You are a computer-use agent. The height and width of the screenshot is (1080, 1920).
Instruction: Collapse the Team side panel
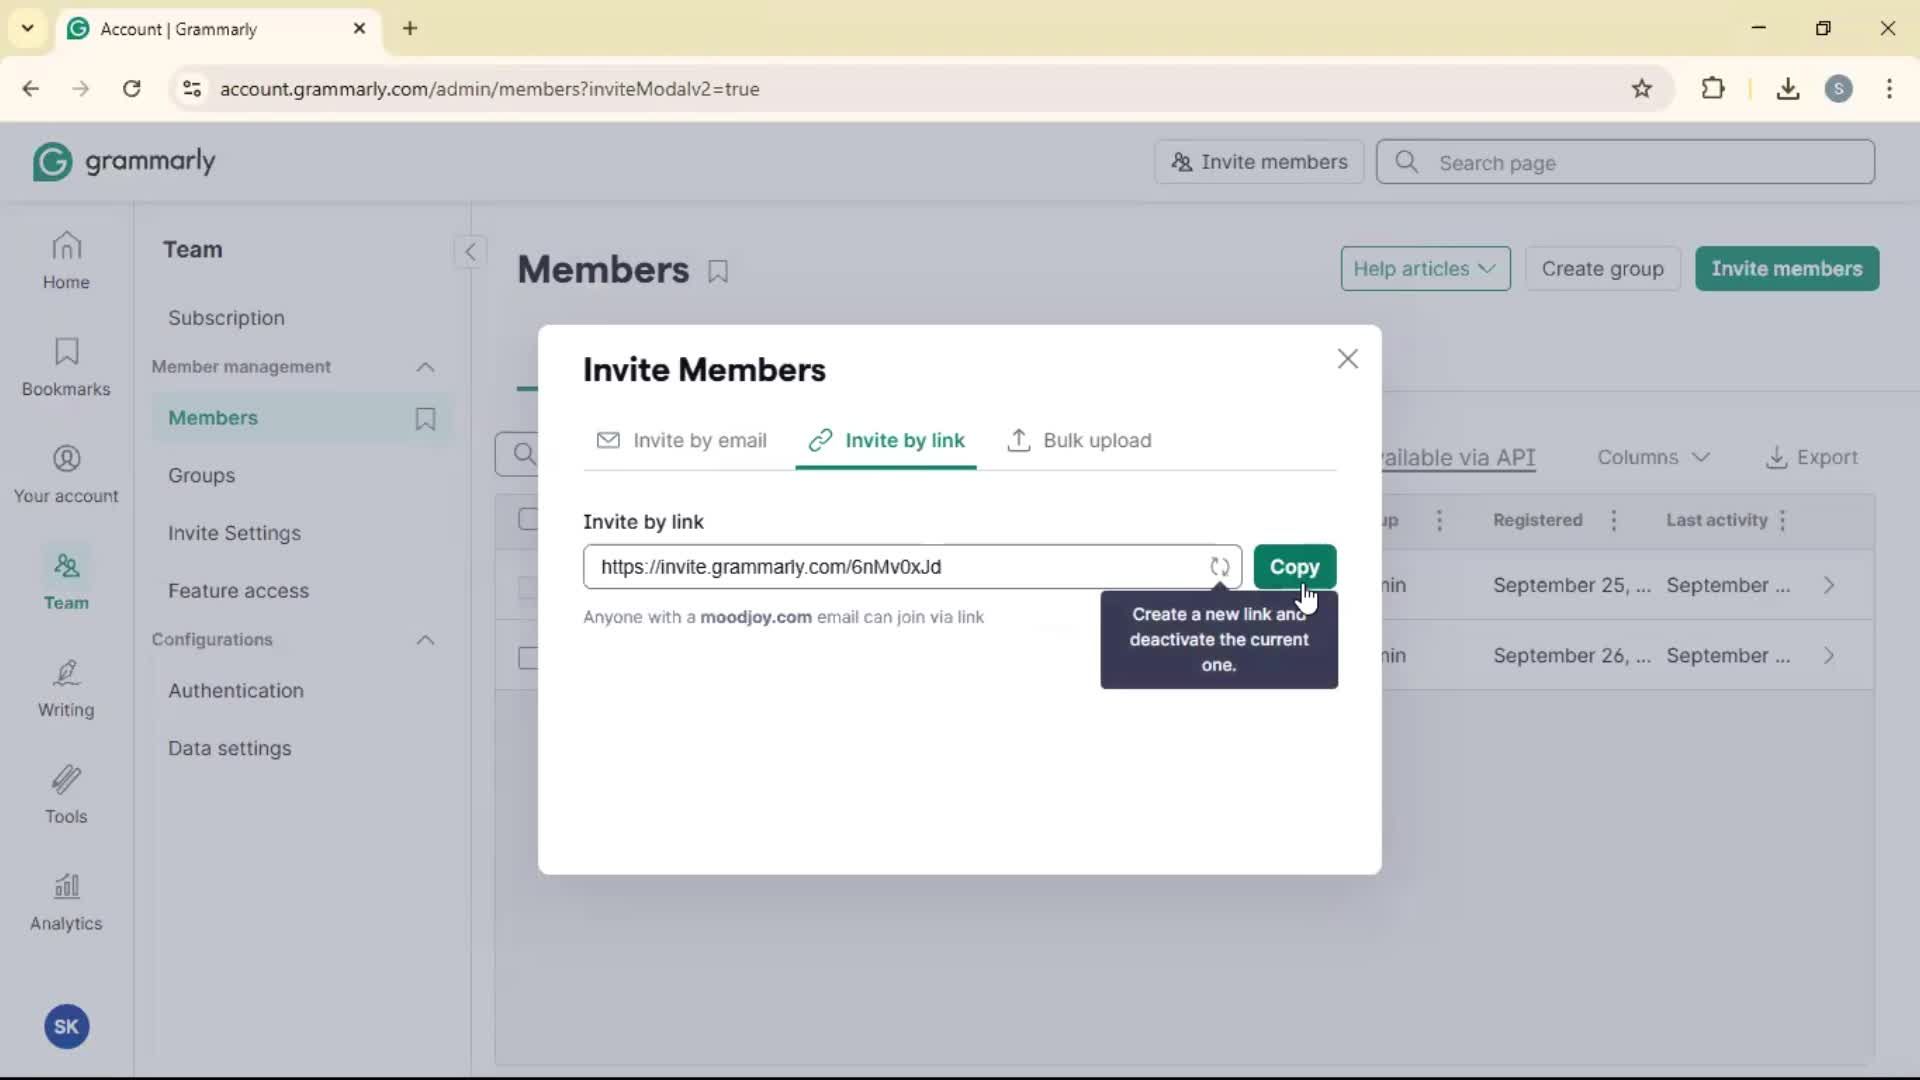pyautogui.click(x=470, y=251)
